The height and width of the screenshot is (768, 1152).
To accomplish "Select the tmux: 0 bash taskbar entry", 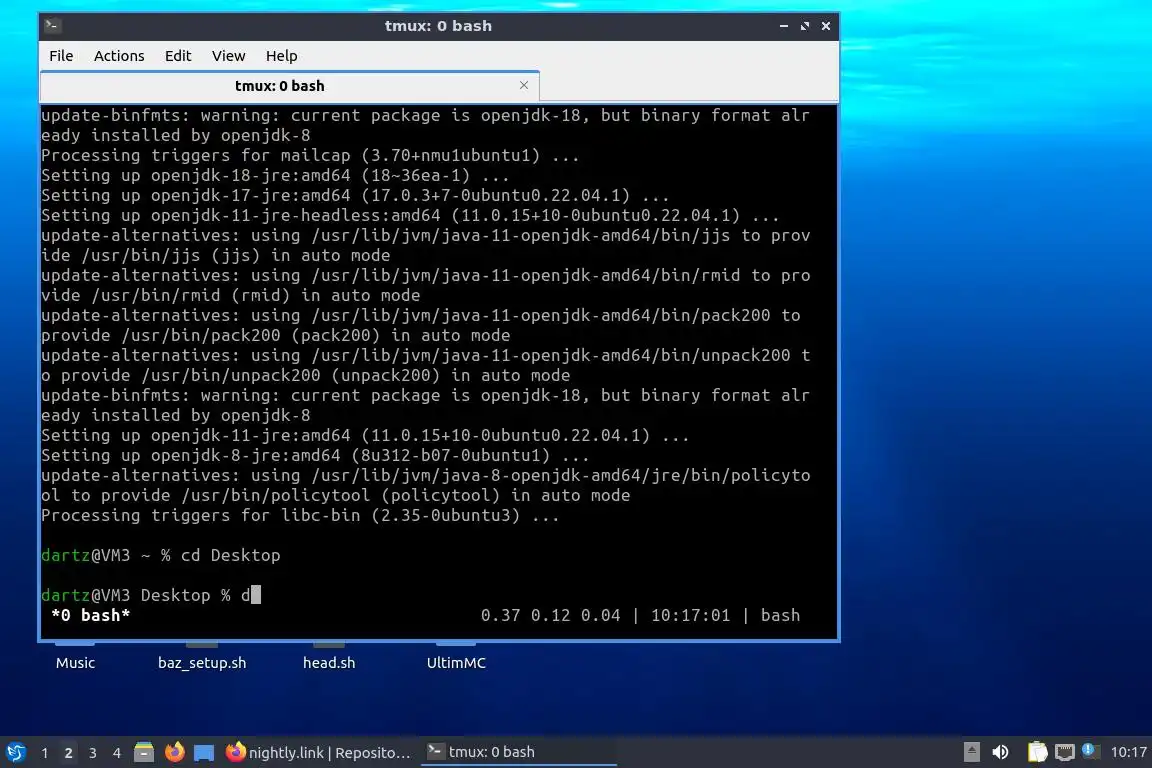I will coord(518,752).
